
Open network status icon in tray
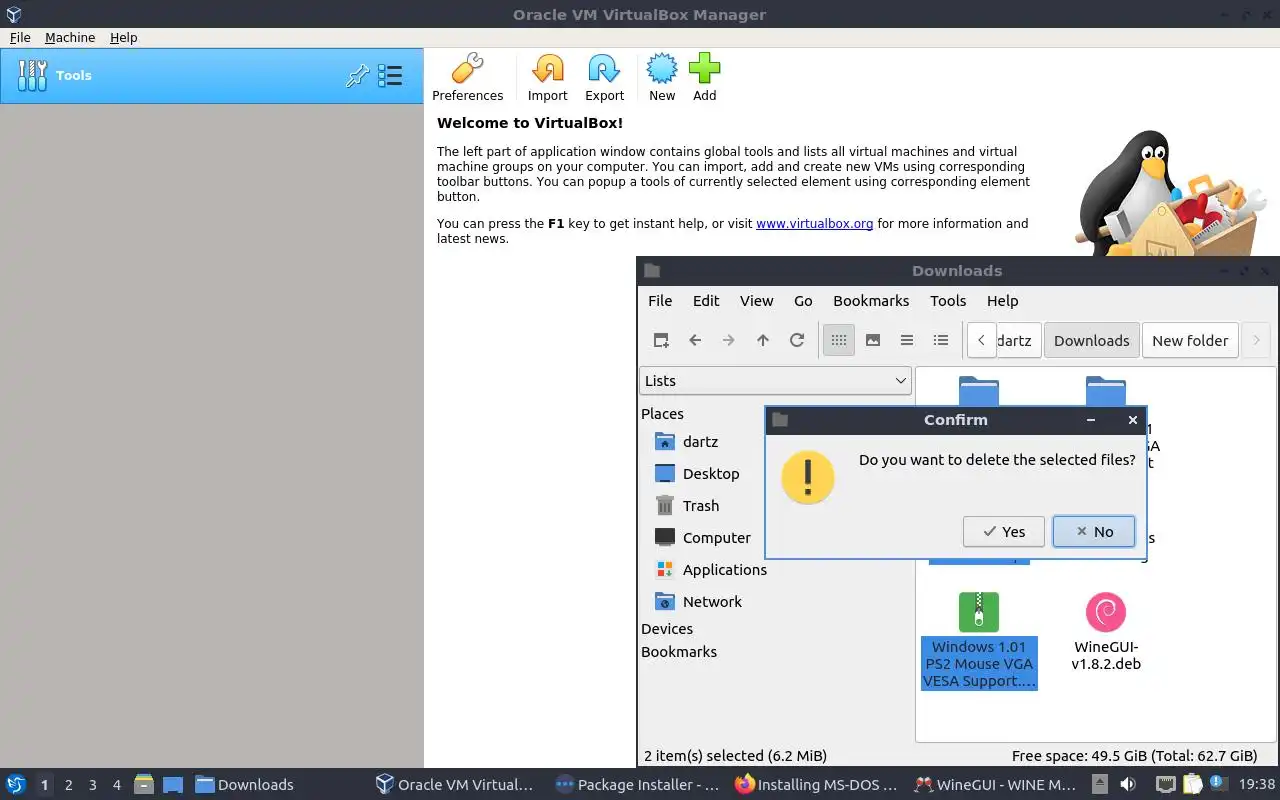pyautogui.click(x=1166, y=785)
